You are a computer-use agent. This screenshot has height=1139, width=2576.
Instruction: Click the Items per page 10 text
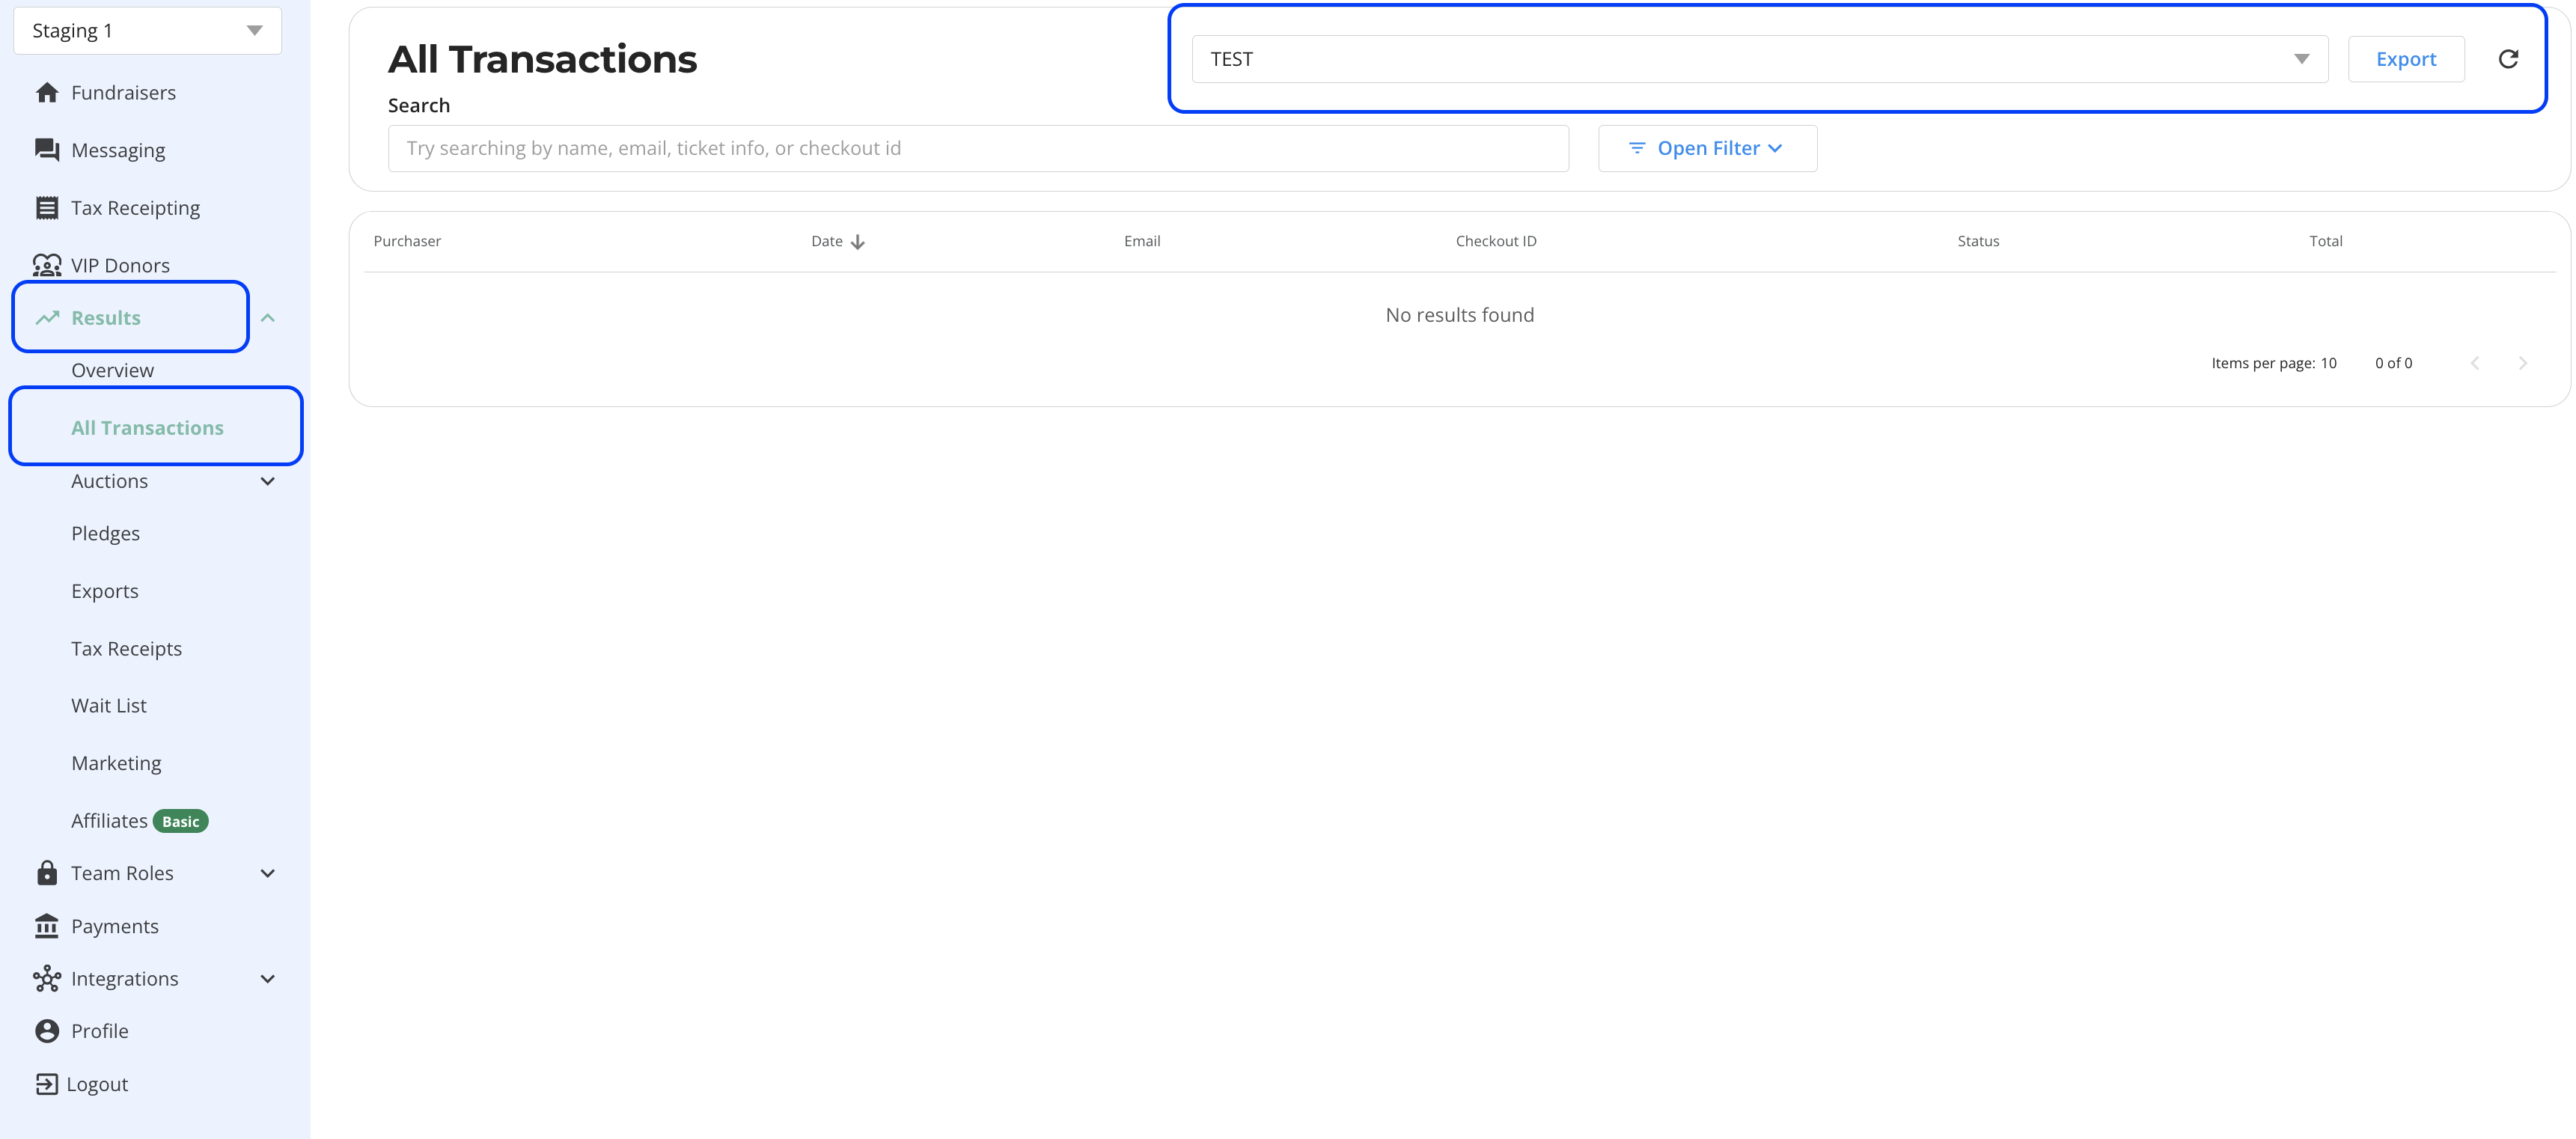(x=2274, y=363)
